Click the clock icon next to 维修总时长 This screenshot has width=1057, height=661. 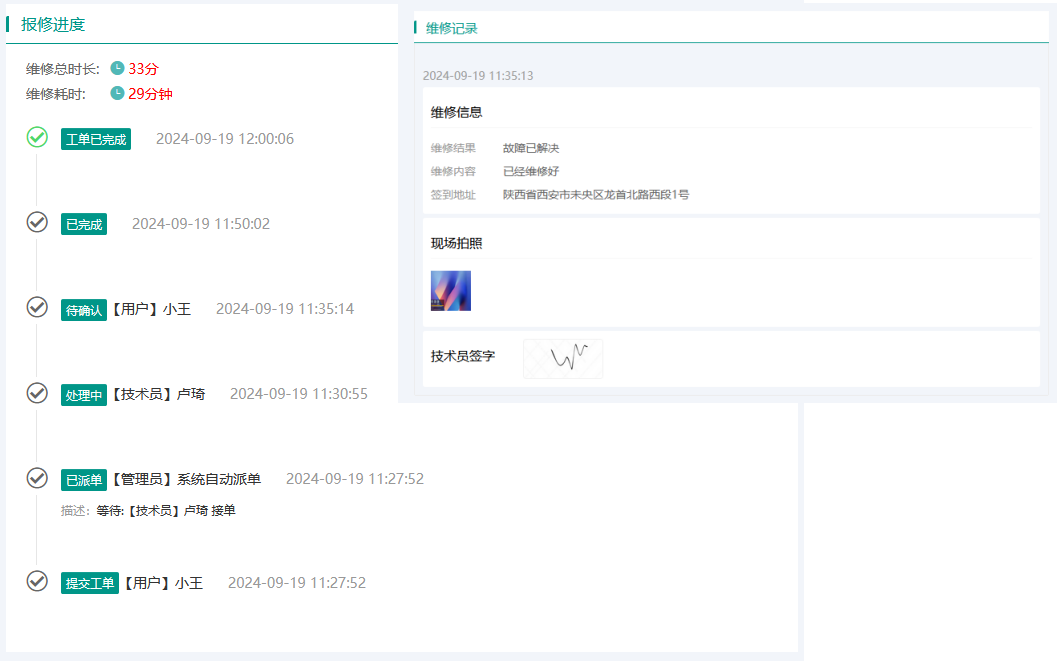pyautogui.click(x=118, y=68)
